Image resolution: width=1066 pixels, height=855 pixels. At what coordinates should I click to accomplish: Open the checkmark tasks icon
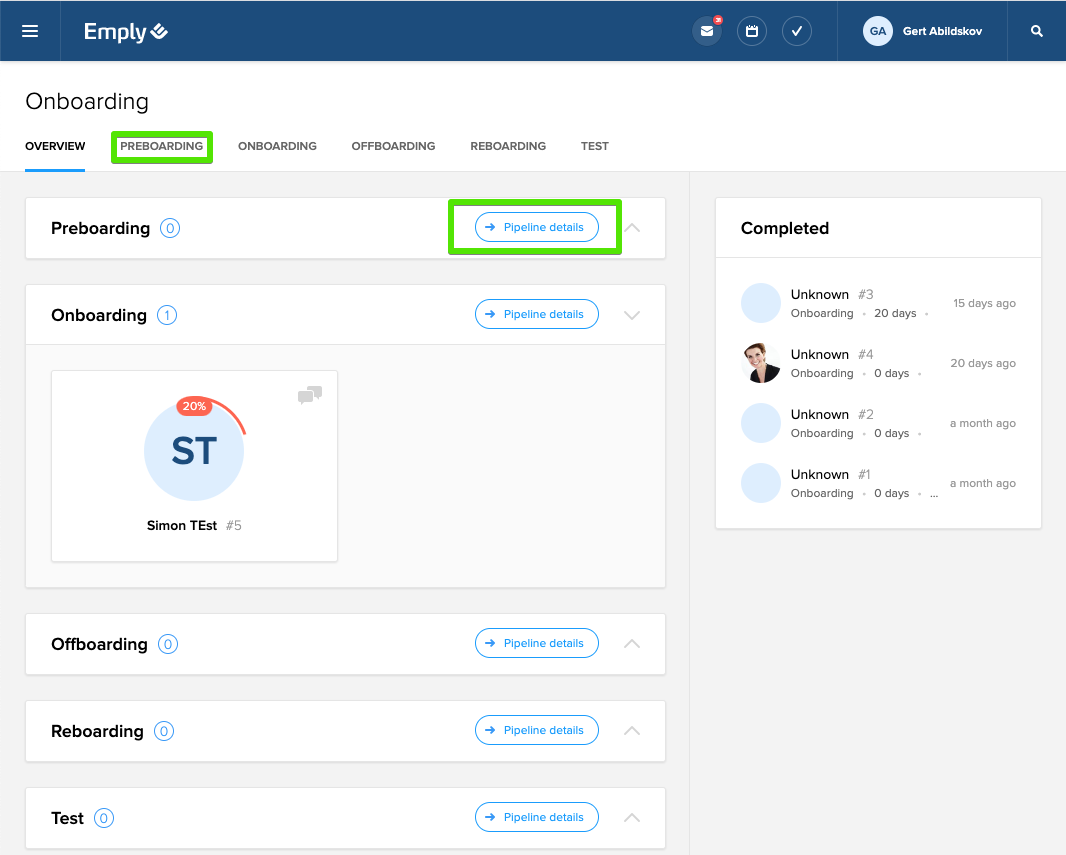(x=797, y=31)
